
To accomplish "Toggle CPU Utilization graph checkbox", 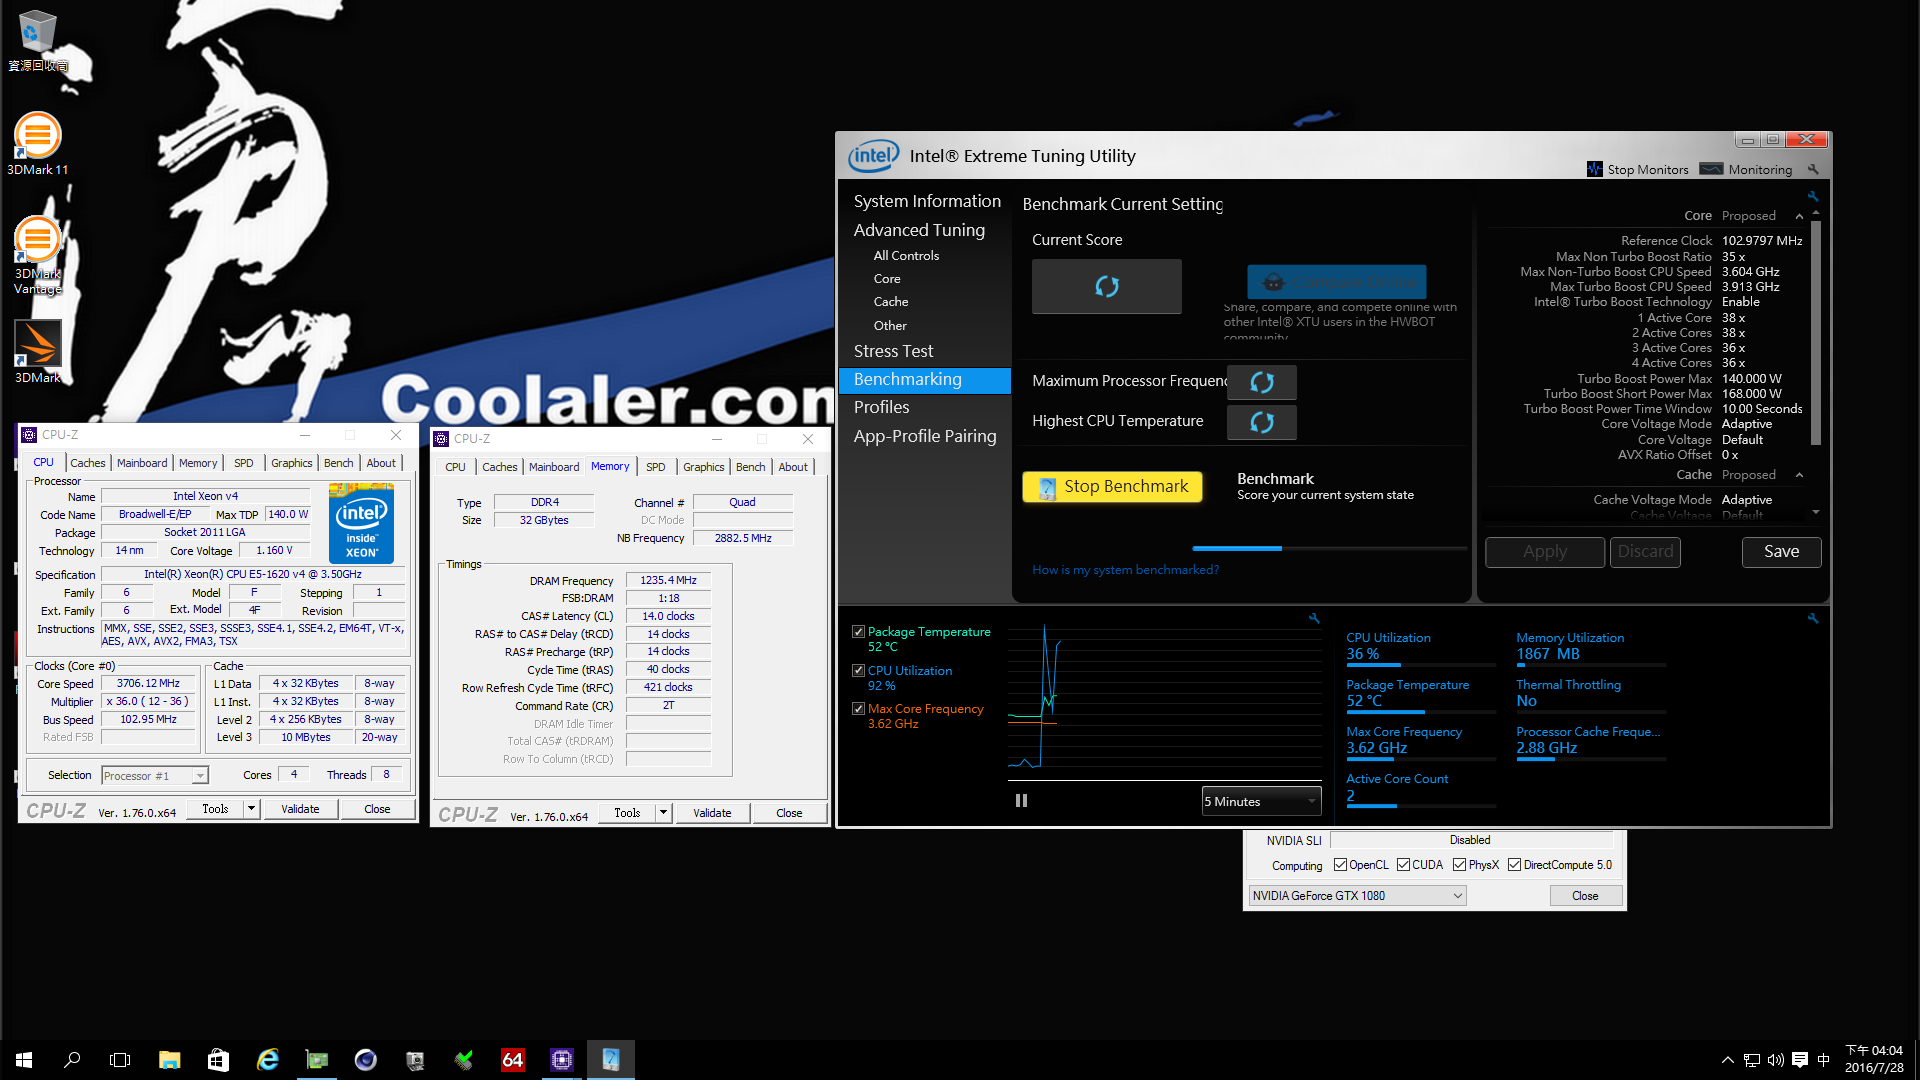I will [858, 671].
